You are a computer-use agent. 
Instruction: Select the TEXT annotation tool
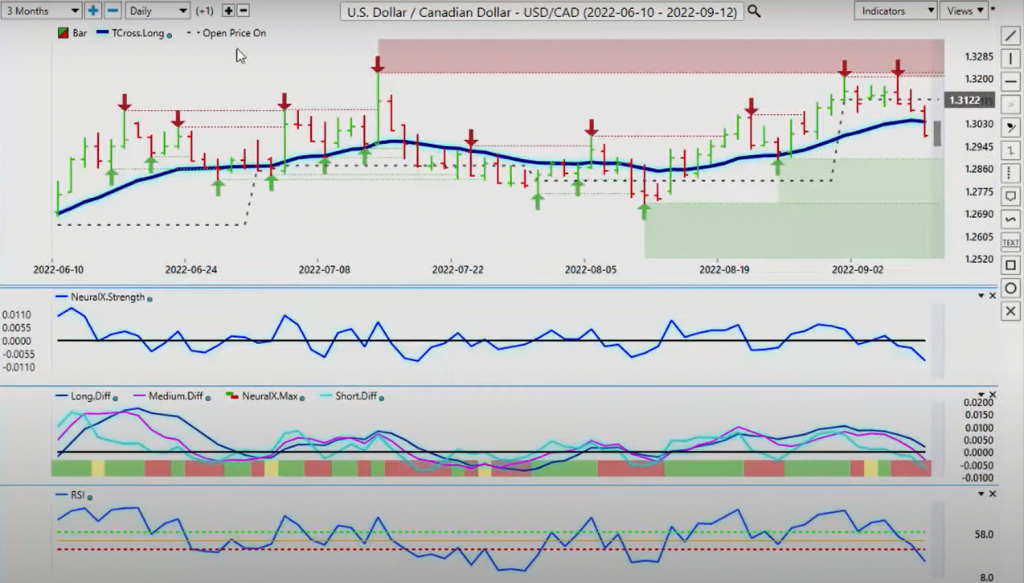(1010, 242)
